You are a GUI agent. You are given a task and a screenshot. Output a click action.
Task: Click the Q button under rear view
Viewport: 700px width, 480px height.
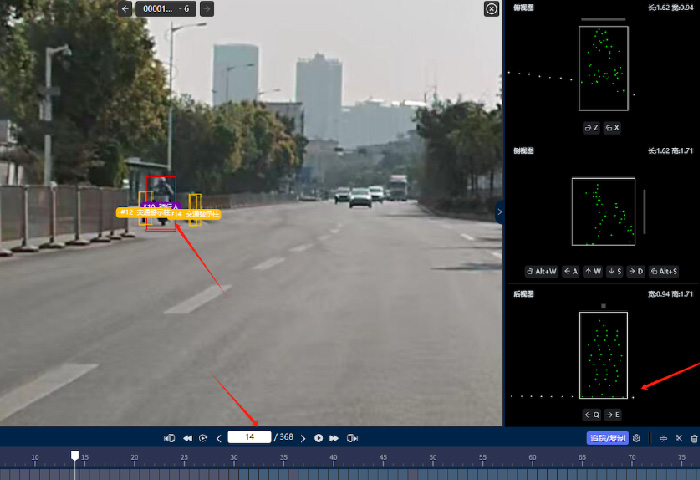coord(591,414)
